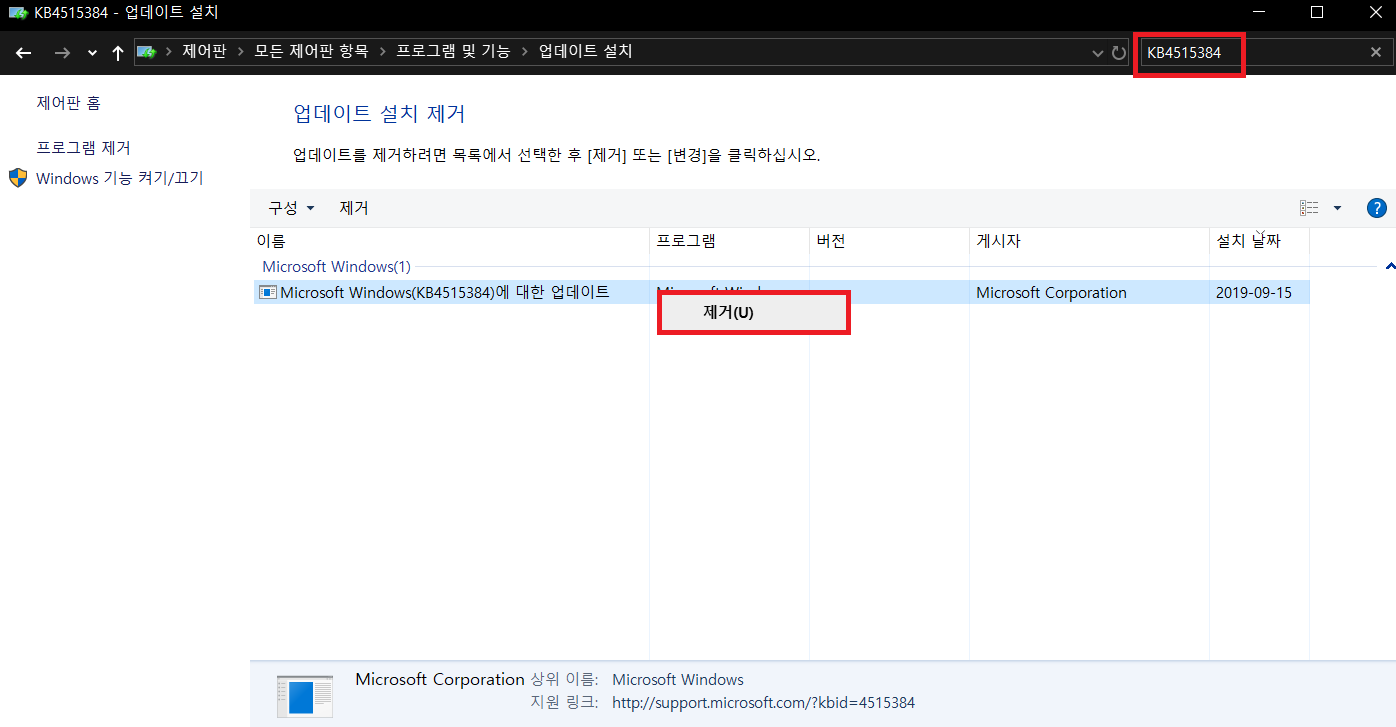Click the 2019-09-15 install date cell
The image size is (1396, 727).
coord(1254,293)
